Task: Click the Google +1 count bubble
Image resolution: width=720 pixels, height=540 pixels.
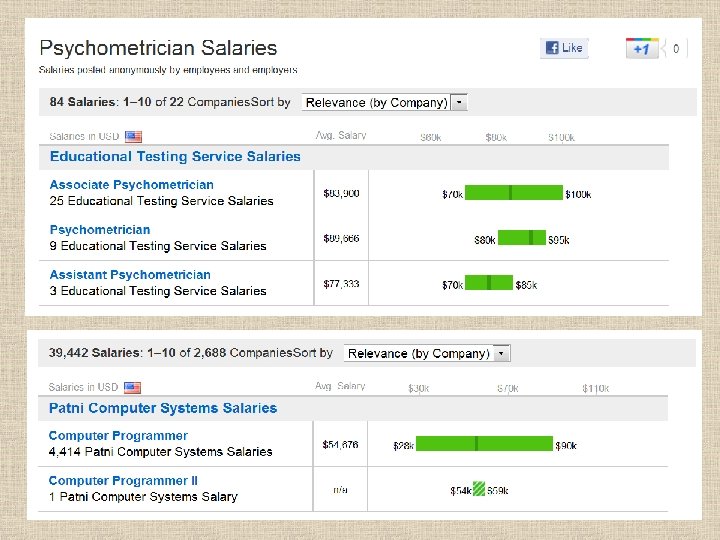Action: click(x=676, y=48)
